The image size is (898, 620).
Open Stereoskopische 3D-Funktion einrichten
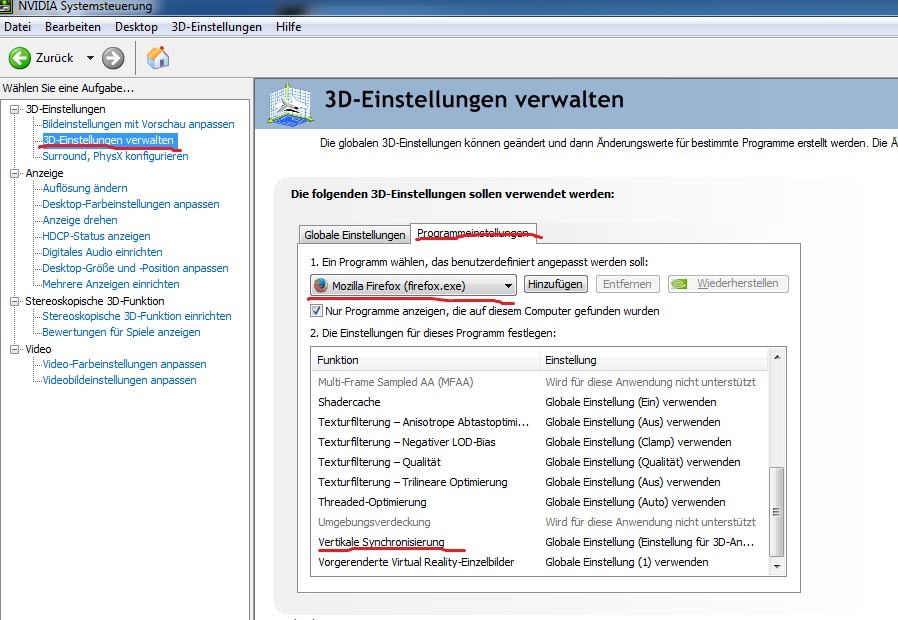click(137, 317)
